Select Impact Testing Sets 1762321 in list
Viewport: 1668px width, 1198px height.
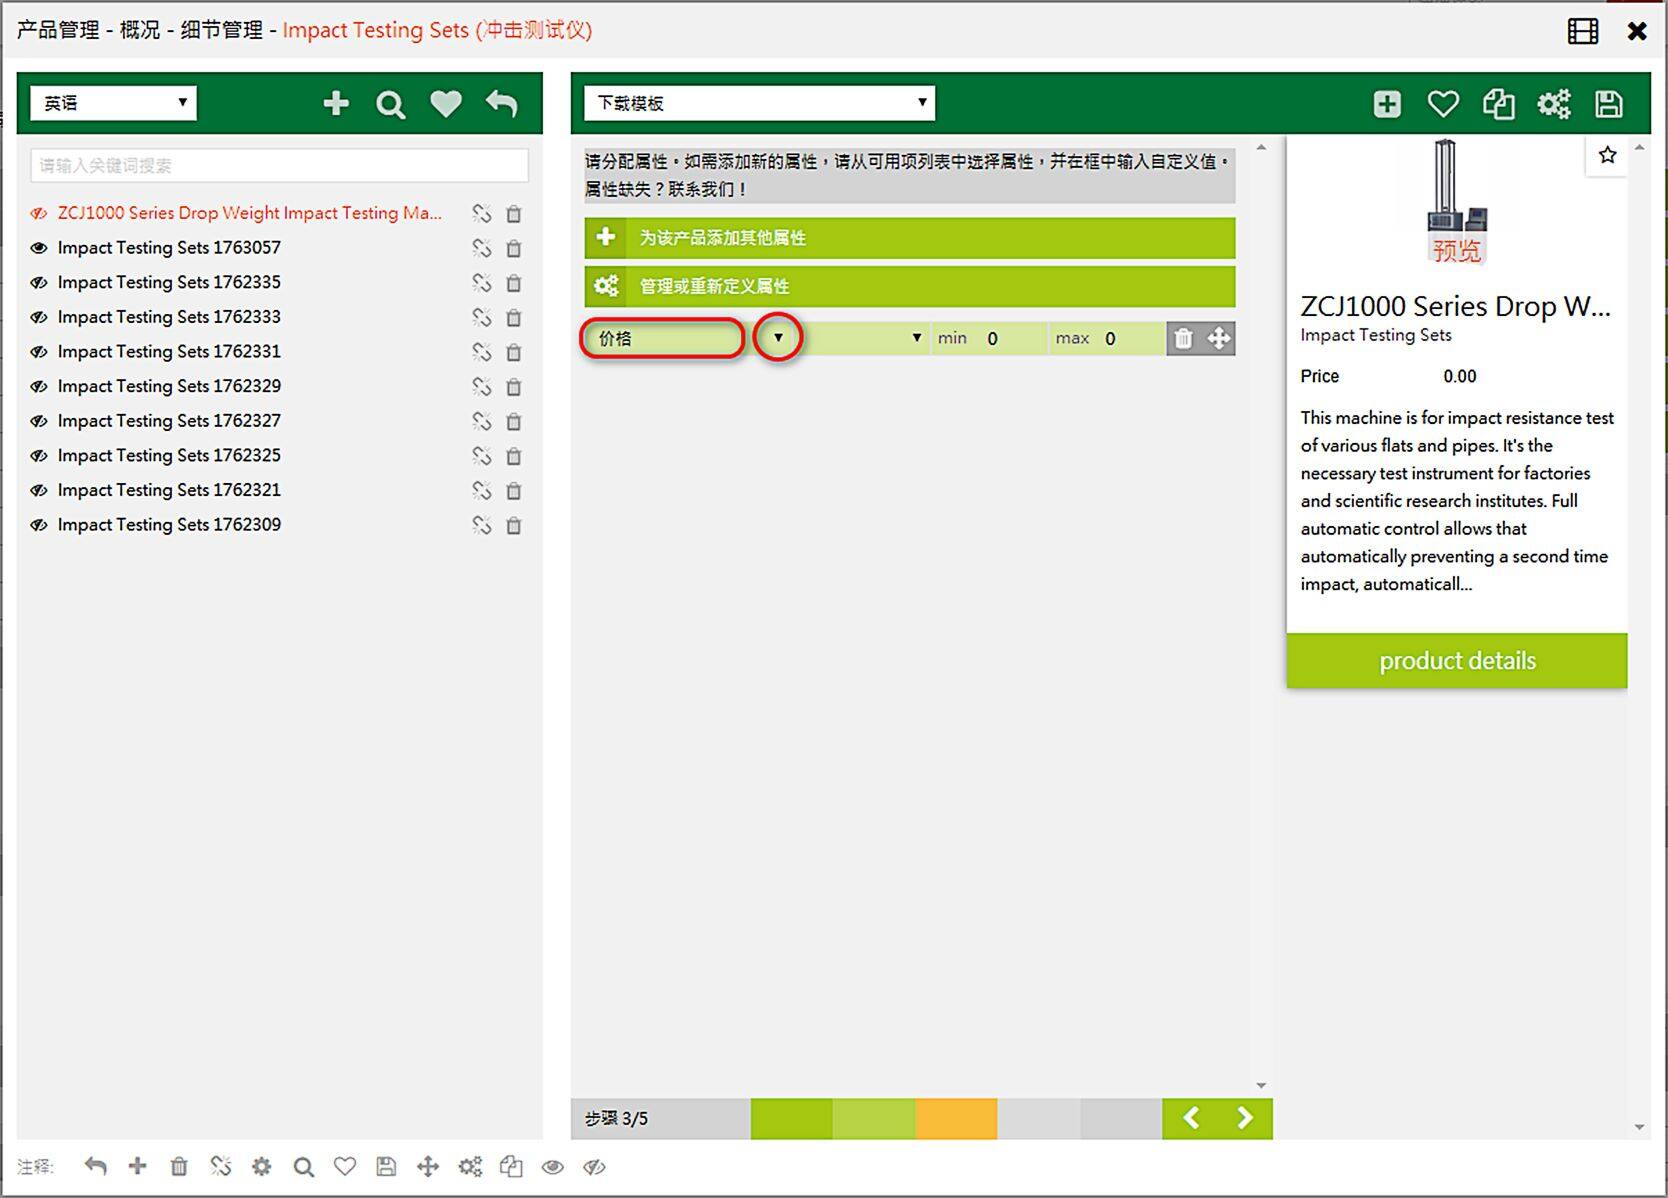(169, 490)
